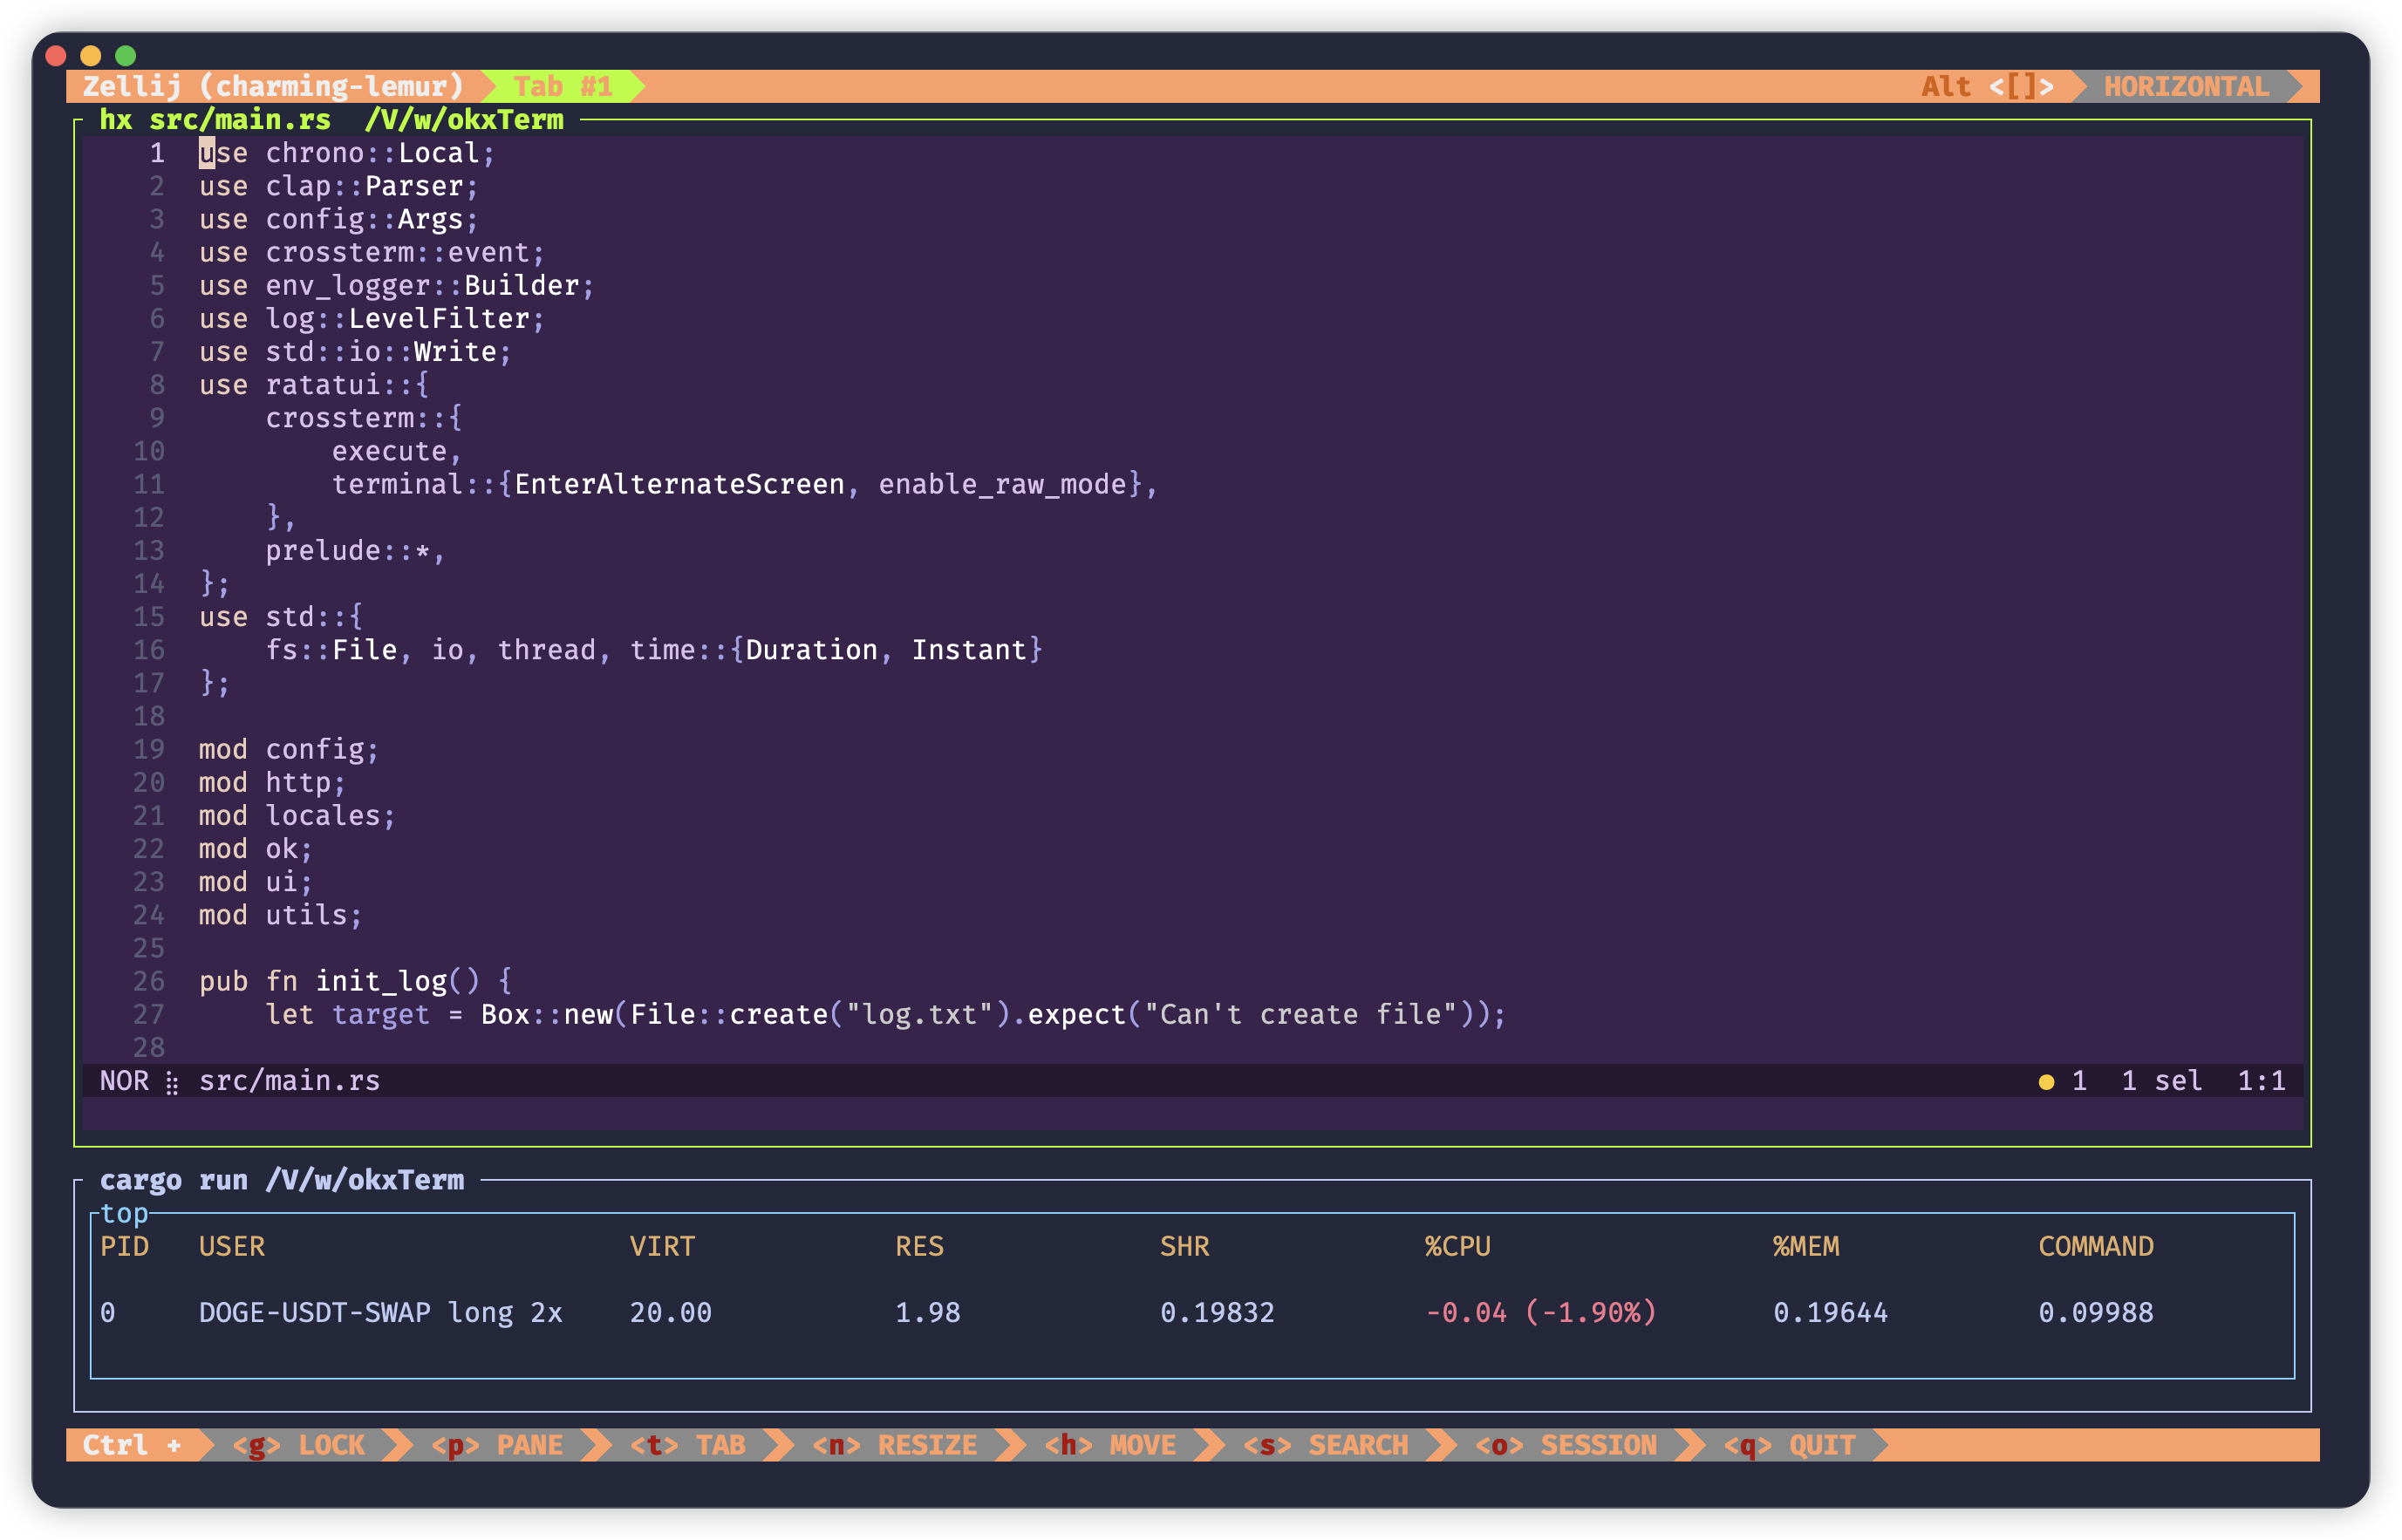Toggle the LOCK mode in status bar

coord(299,1445)
